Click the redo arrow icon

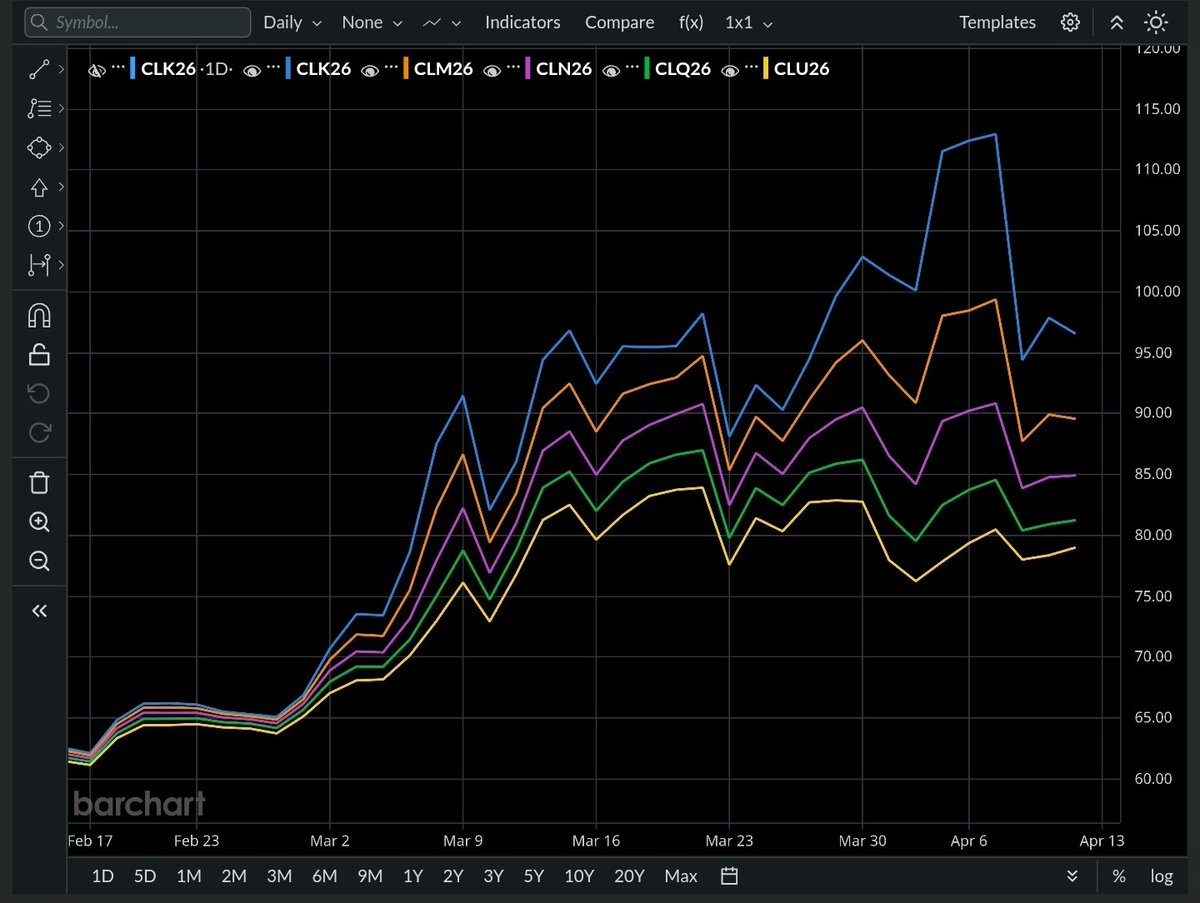pos(39,432)
